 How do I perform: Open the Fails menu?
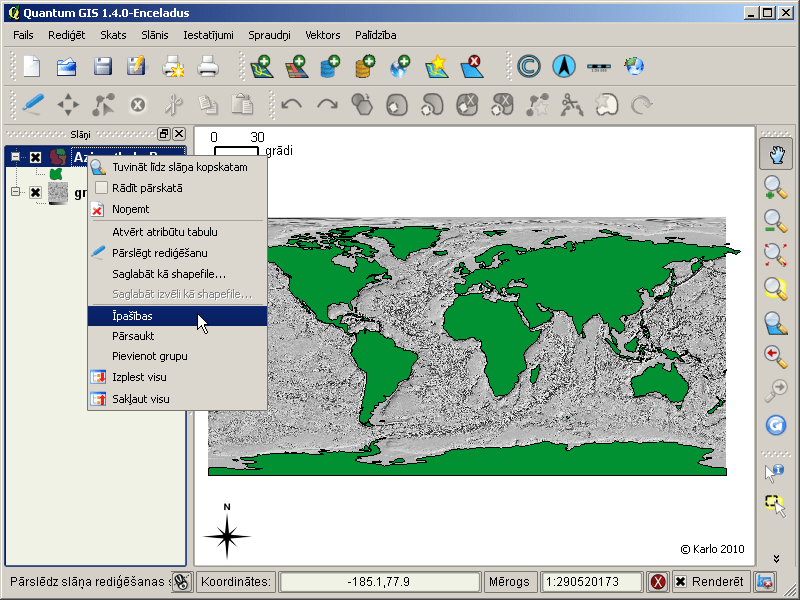coord(23,35)
